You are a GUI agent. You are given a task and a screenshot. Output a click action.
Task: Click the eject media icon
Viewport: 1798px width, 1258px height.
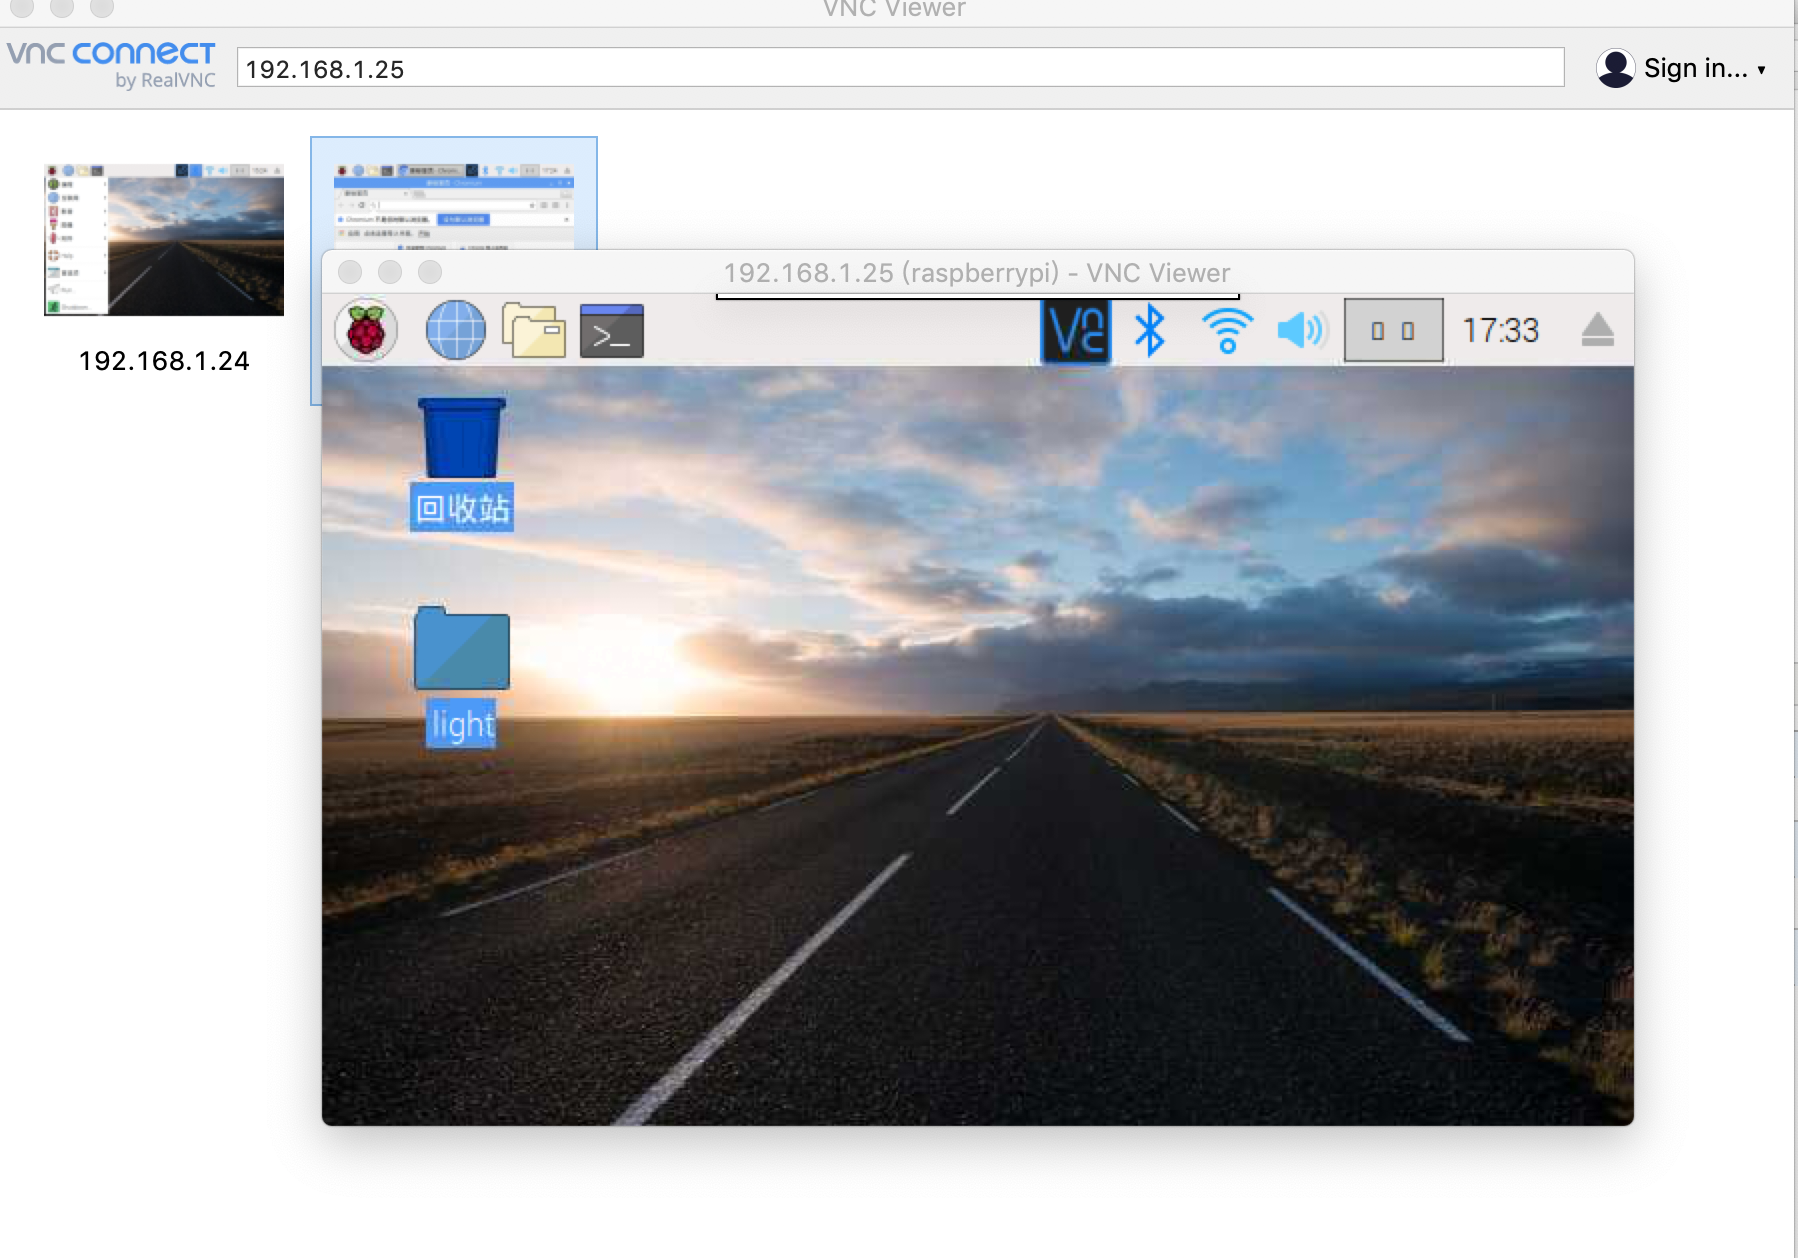click(x=1597, y=330)
